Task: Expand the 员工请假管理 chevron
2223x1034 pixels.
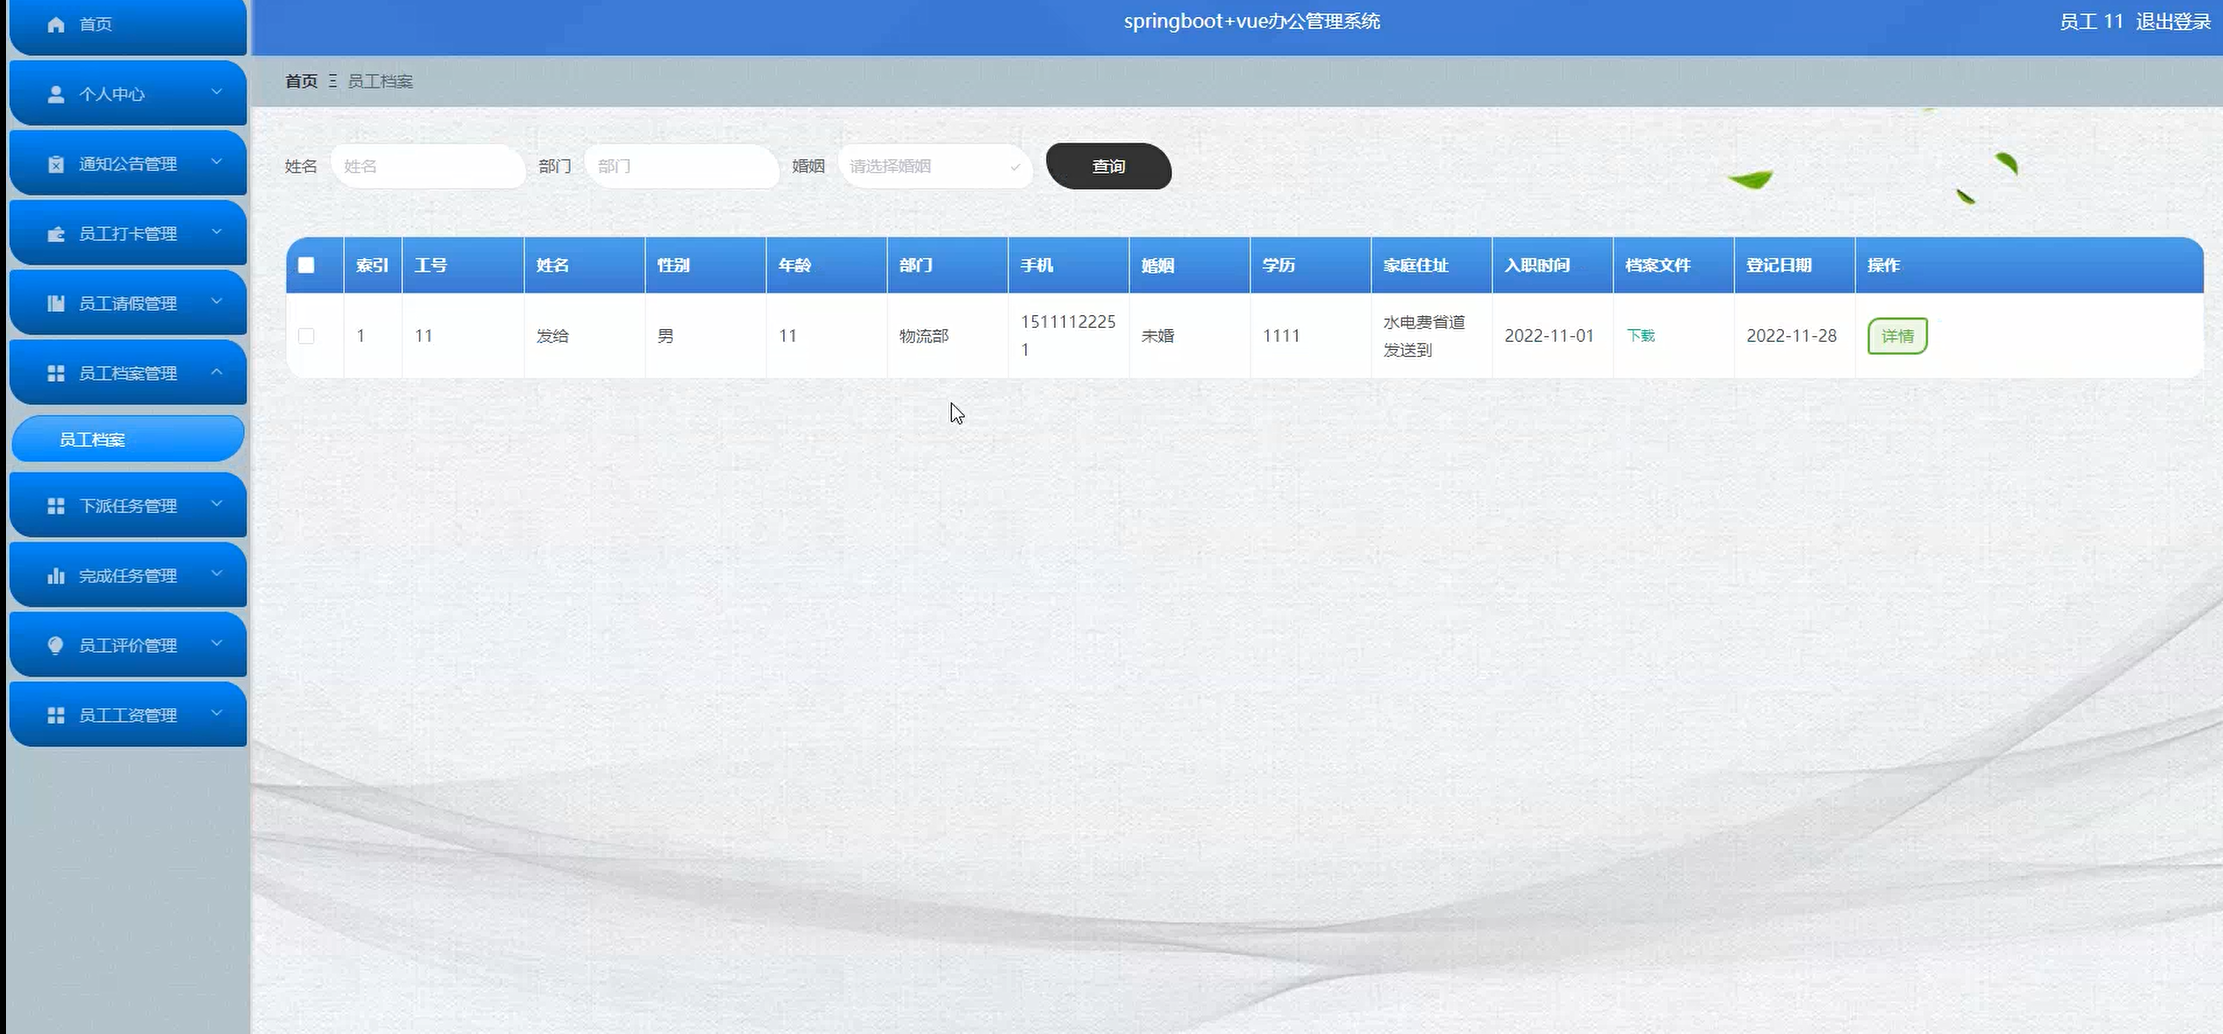Action: 216,301
